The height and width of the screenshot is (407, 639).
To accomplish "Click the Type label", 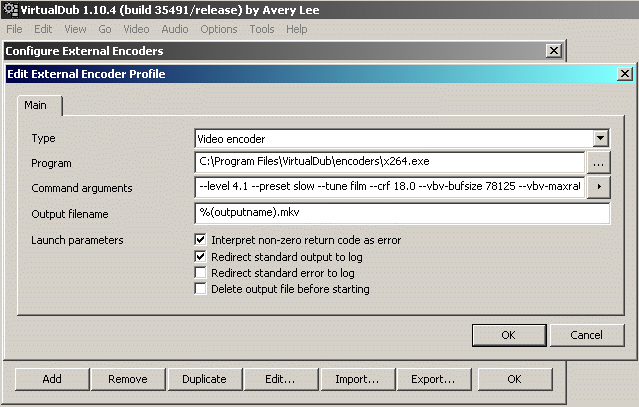I will [43, 139].
